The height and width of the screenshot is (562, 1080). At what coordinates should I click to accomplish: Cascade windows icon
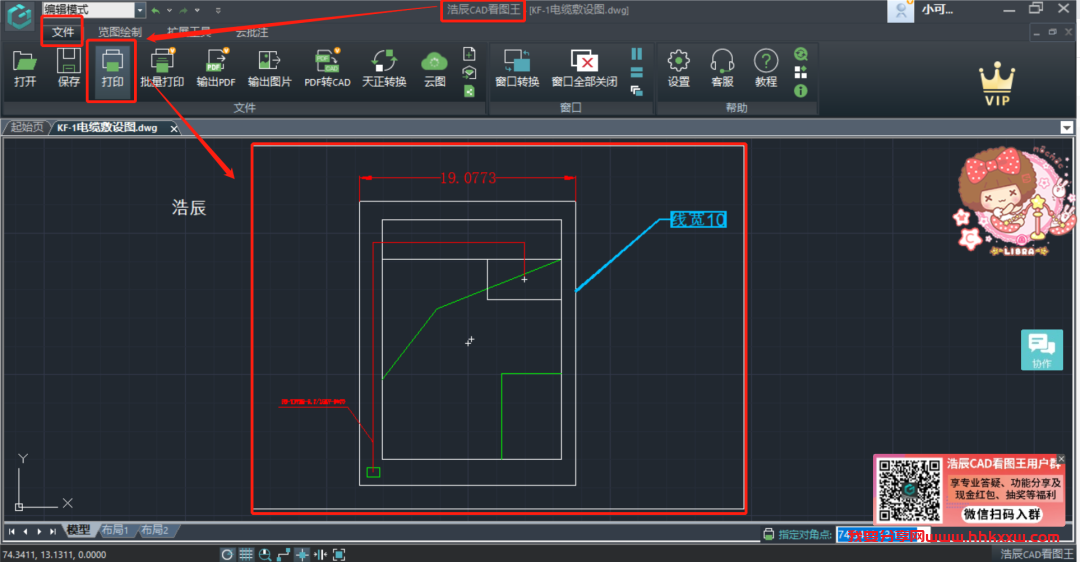[x=636, y=90]
